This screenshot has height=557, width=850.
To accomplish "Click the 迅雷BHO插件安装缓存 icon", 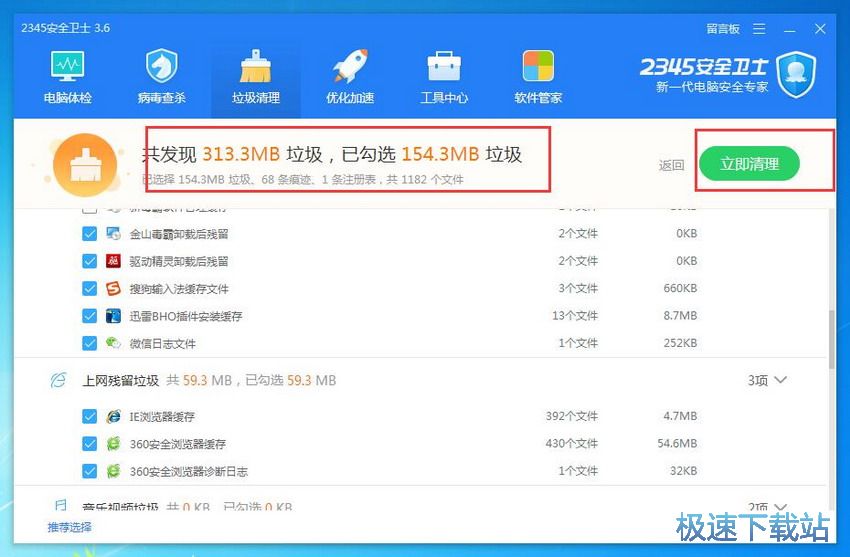I will pyautogui.click(x=113, y=315).
